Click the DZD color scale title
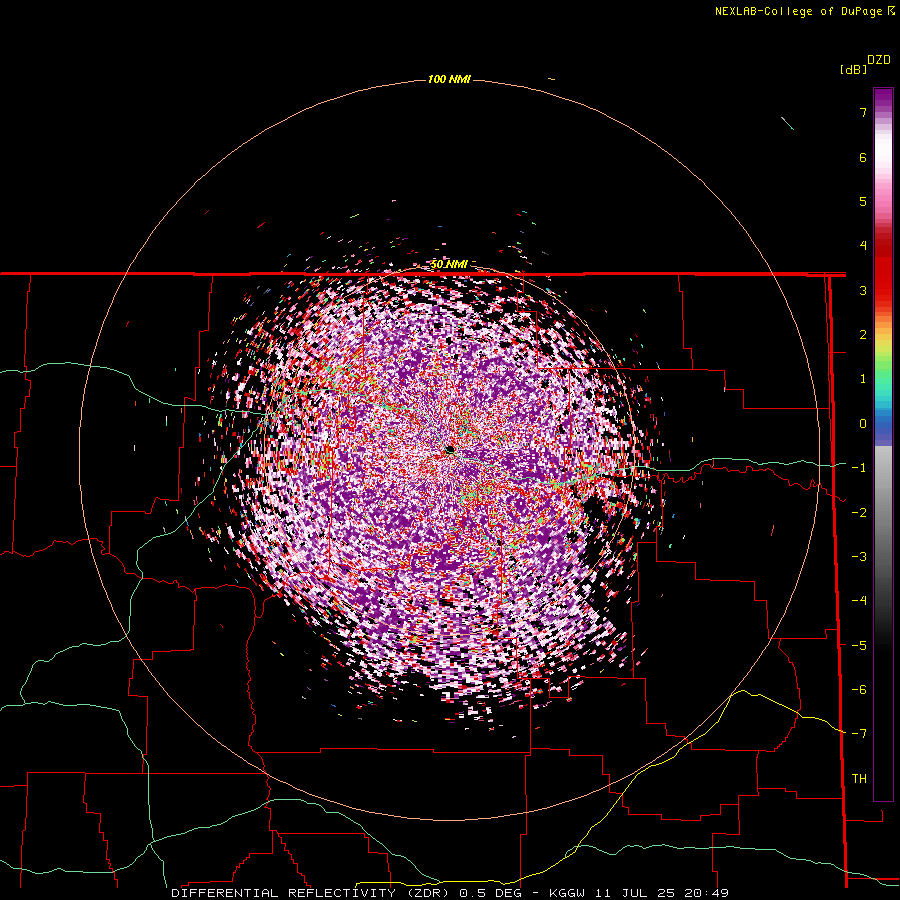The height and width of the screenshot is (900, 900). [879, 60]
